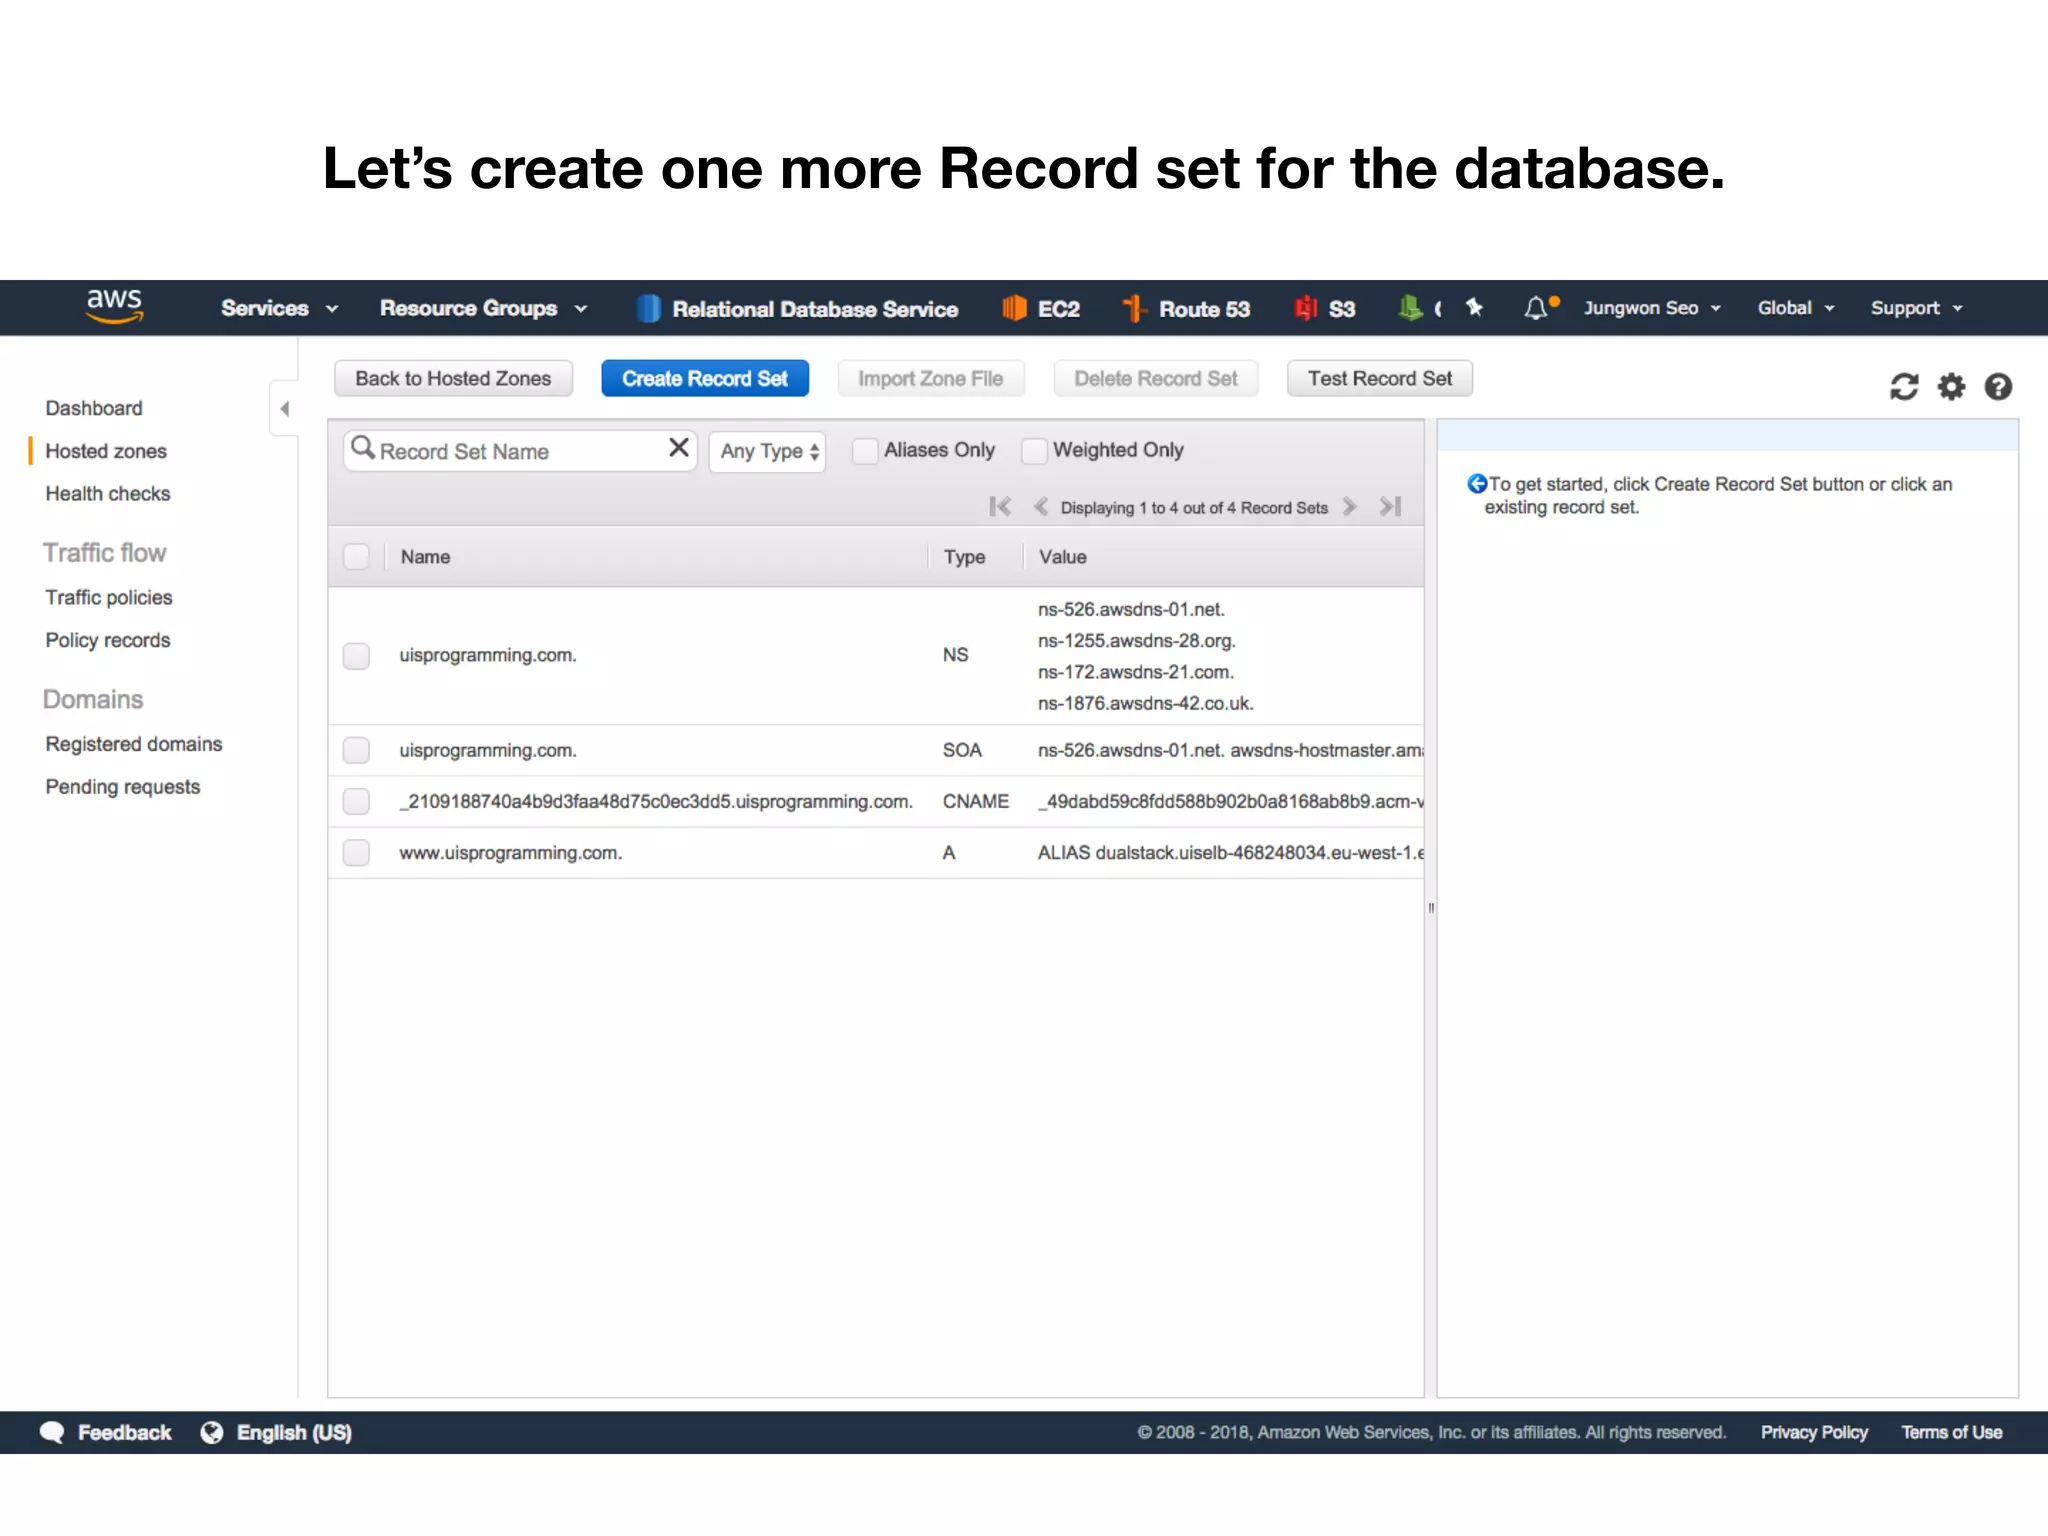Click Delete Record Set button
The image size is (2048, 1536).
pyautogui.click(x=1156, y=378)
